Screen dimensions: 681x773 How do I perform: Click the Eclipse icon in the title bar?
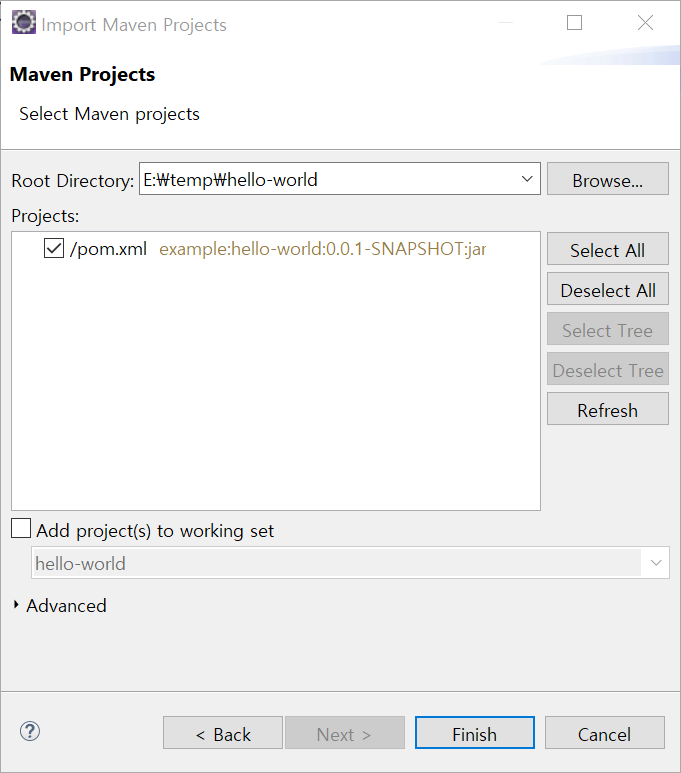(24, 23)
